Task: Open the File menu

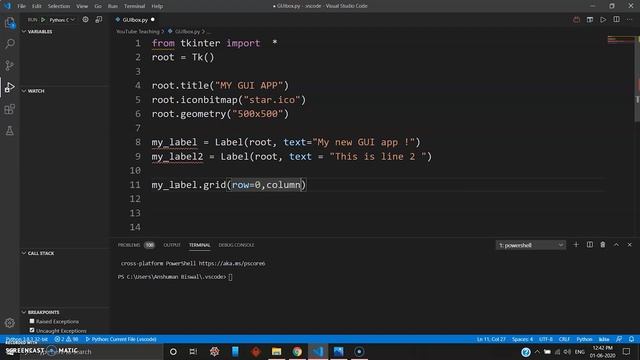Action: 21,6
